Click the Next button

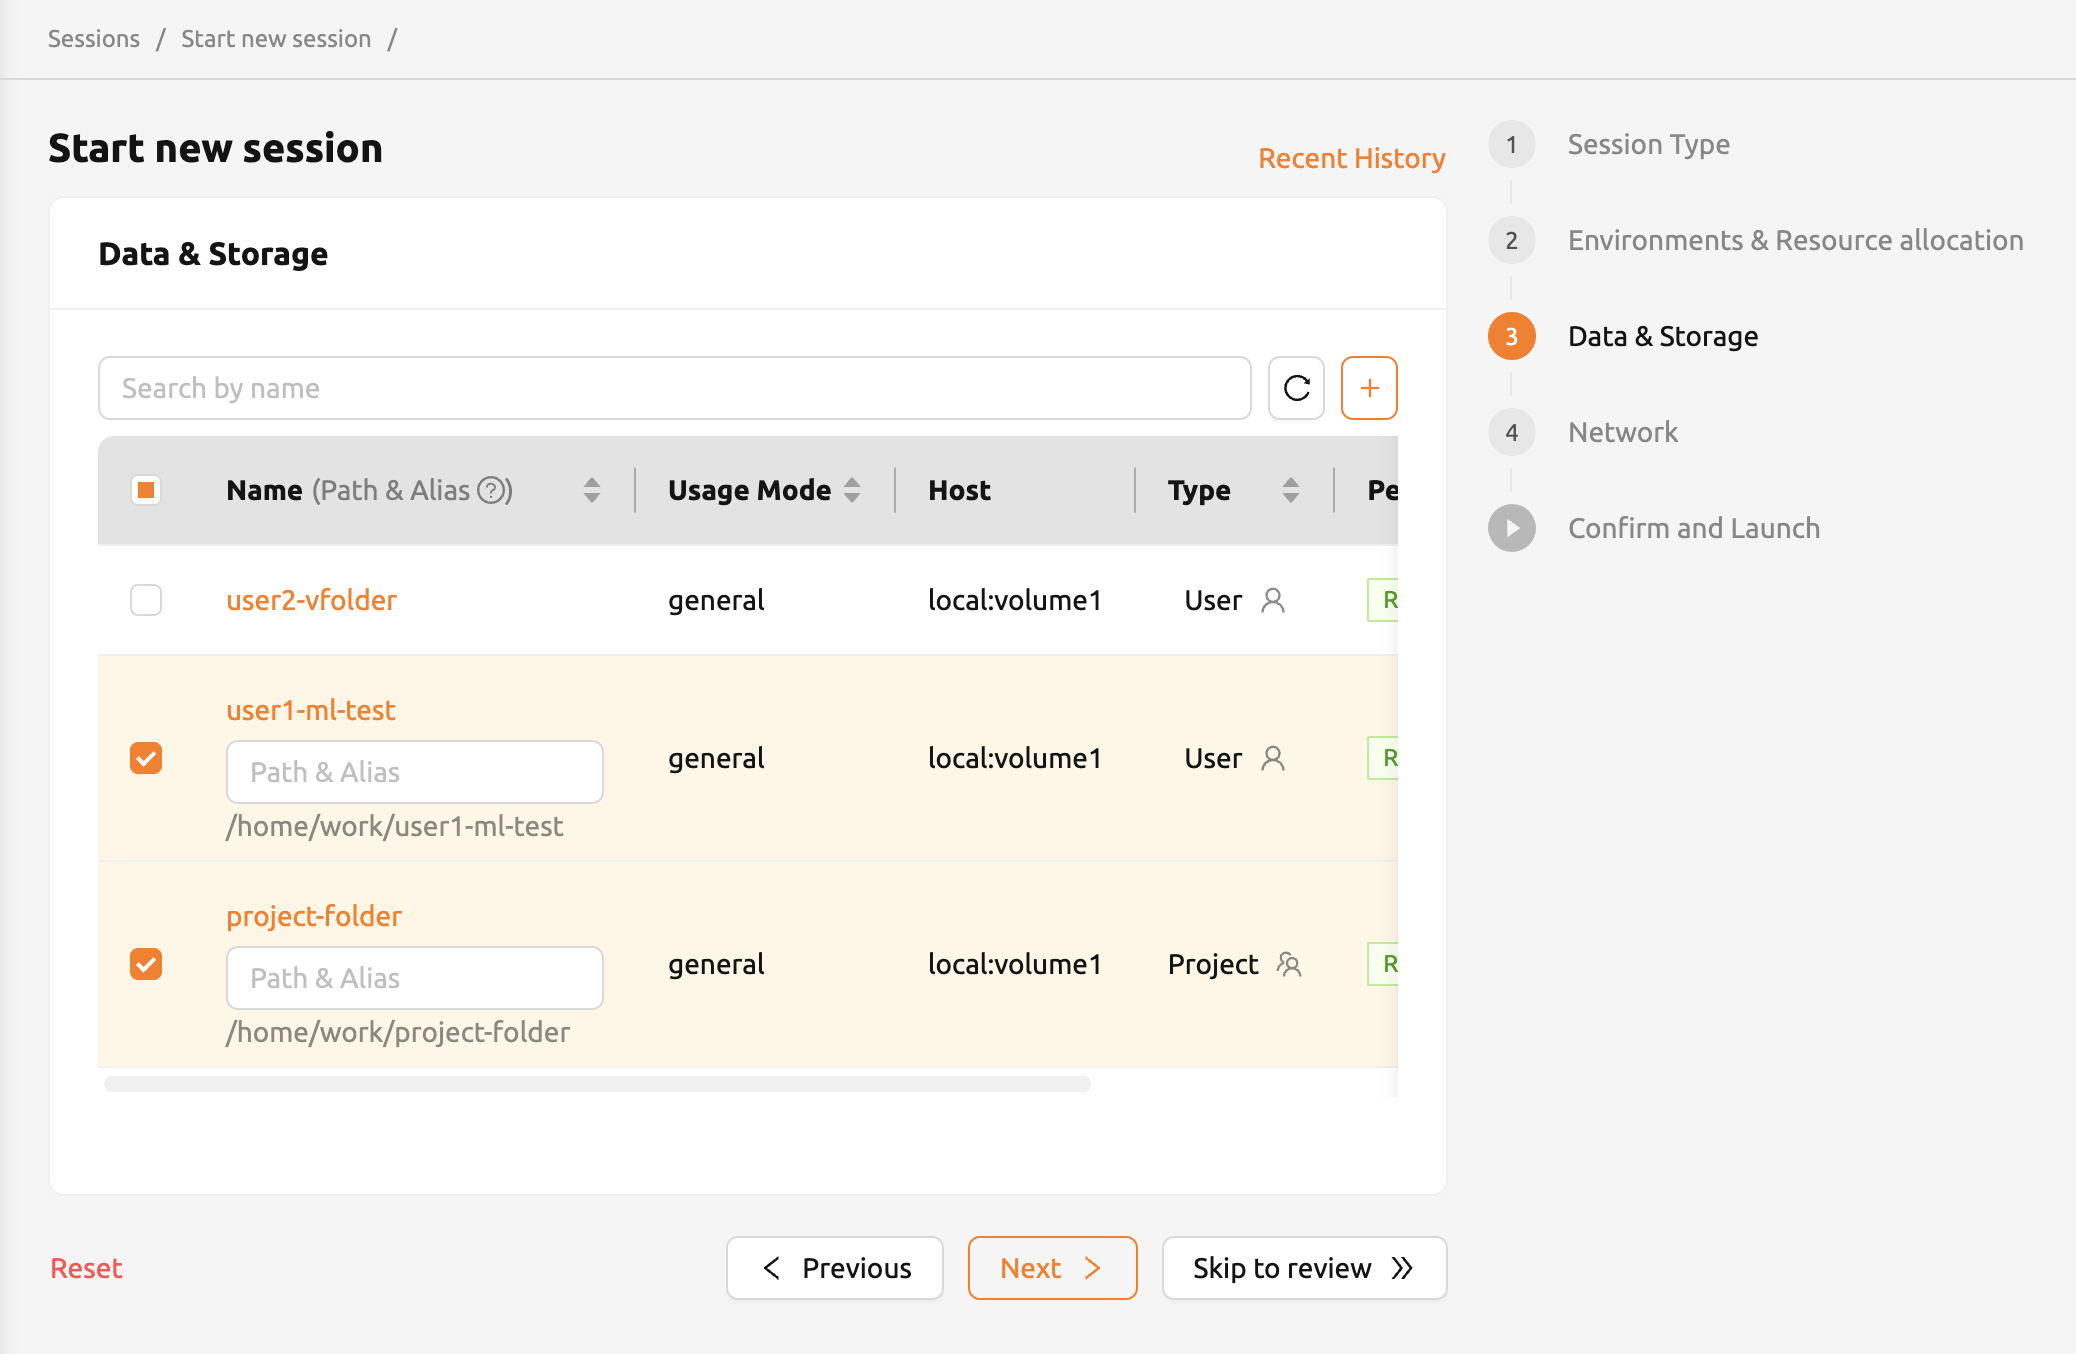pos(1052,1268)
